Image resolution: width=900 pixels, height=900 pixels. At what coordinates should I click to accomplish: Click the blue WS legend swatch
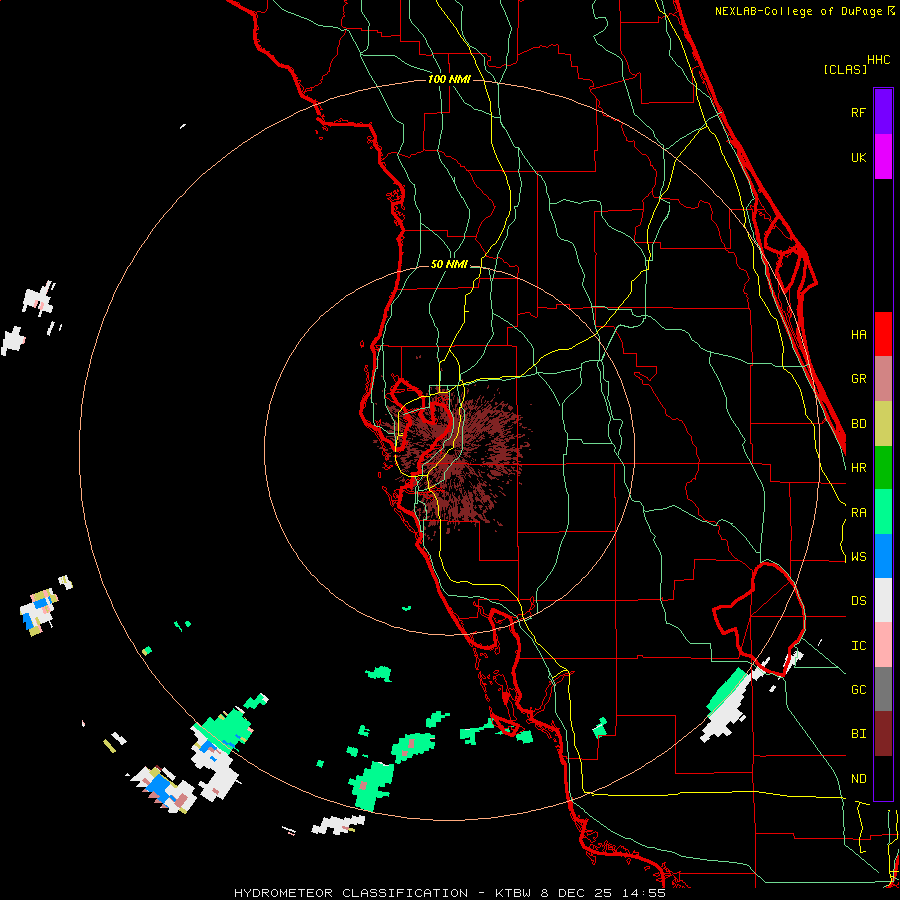coord(883,556)
